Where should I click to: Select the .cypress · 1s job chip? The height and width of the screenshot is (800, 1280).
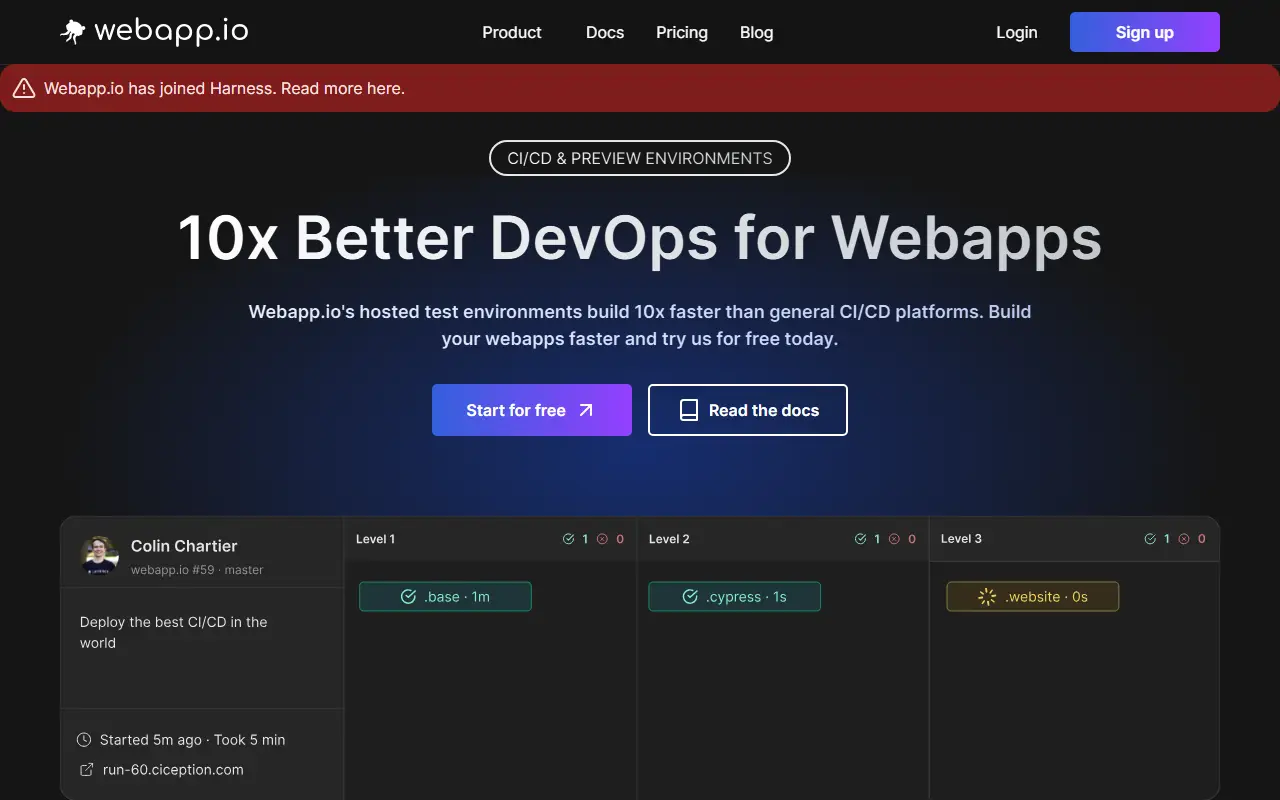(735, 597)
